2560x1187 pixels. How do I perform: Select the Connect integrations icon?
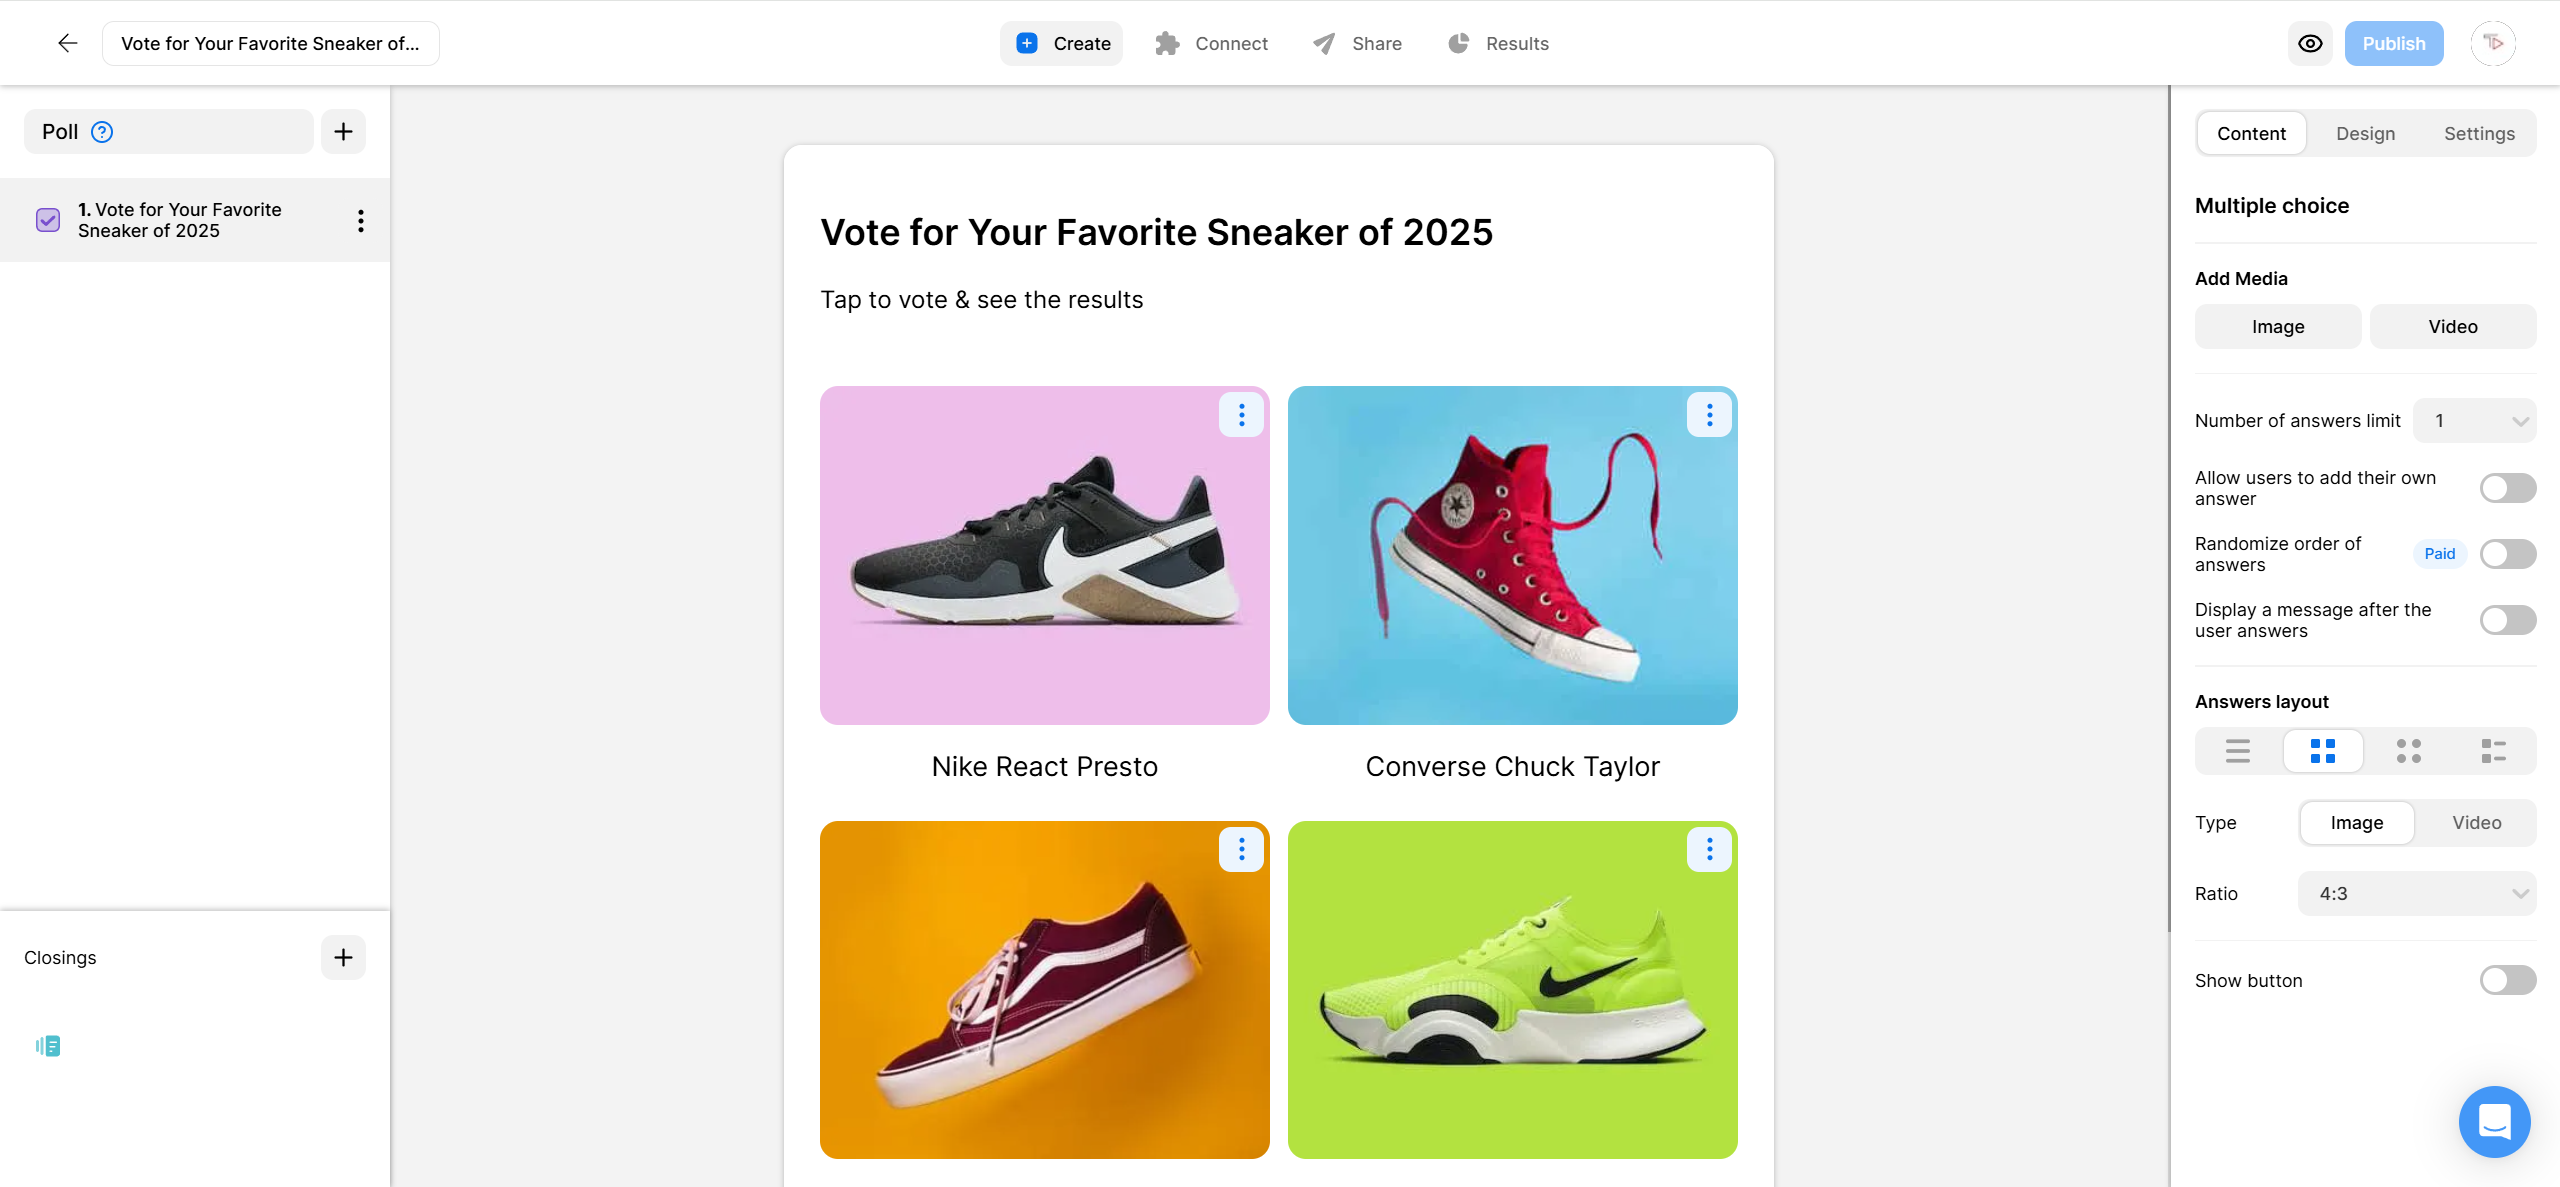click(1166, 43)
